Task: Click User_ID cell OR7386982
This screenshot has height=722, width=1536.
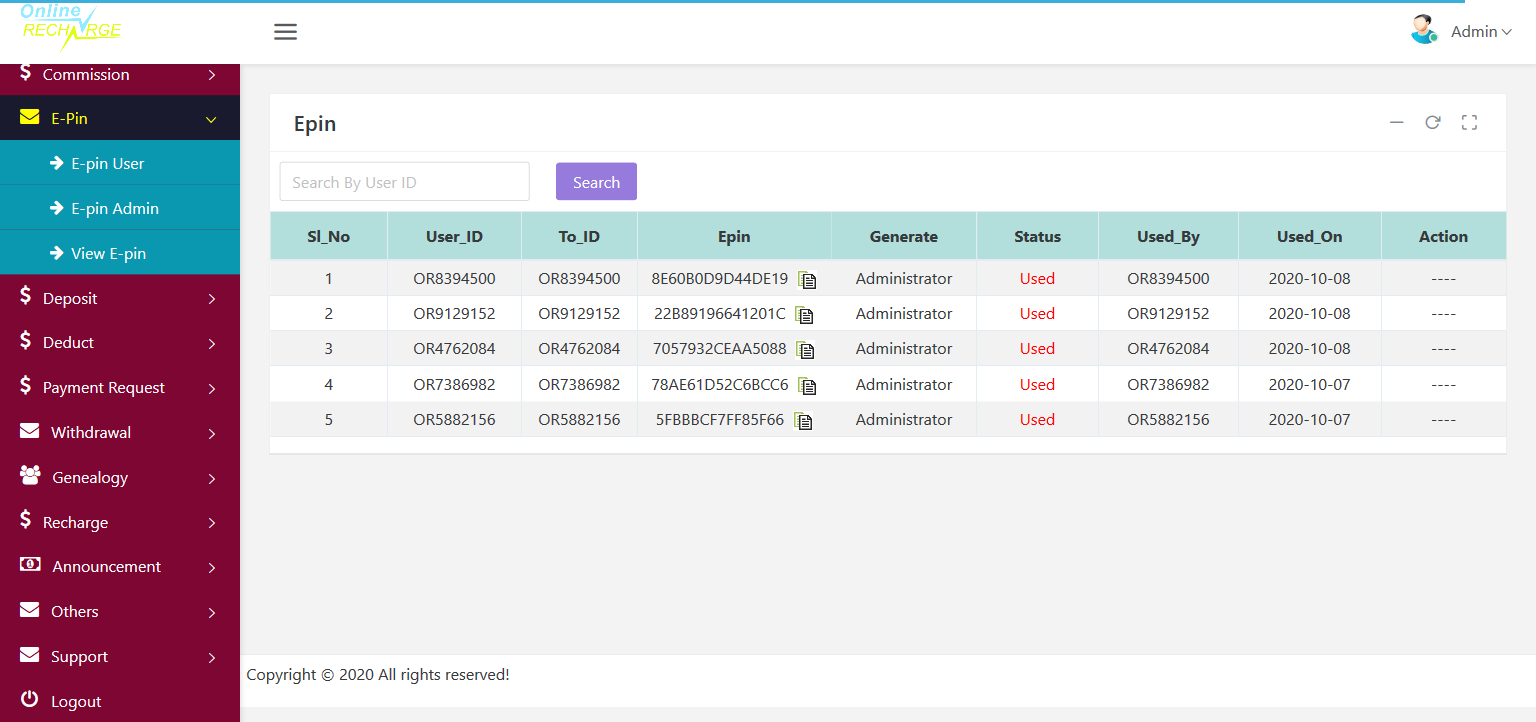Action: (454, 384)
